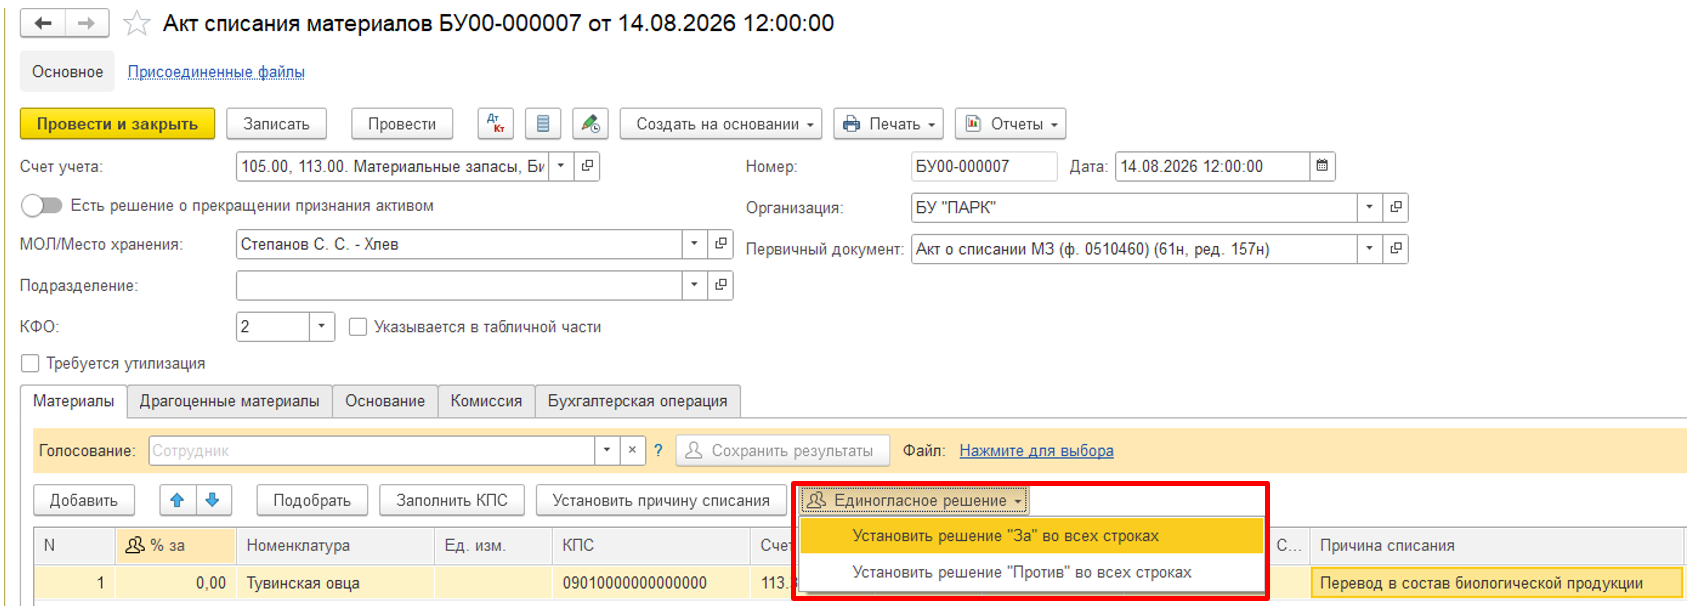This screenshot has width=1695, height=606.
Task: Enable the 'Требуется утилизация' checkbox
Action: [30, 363]
